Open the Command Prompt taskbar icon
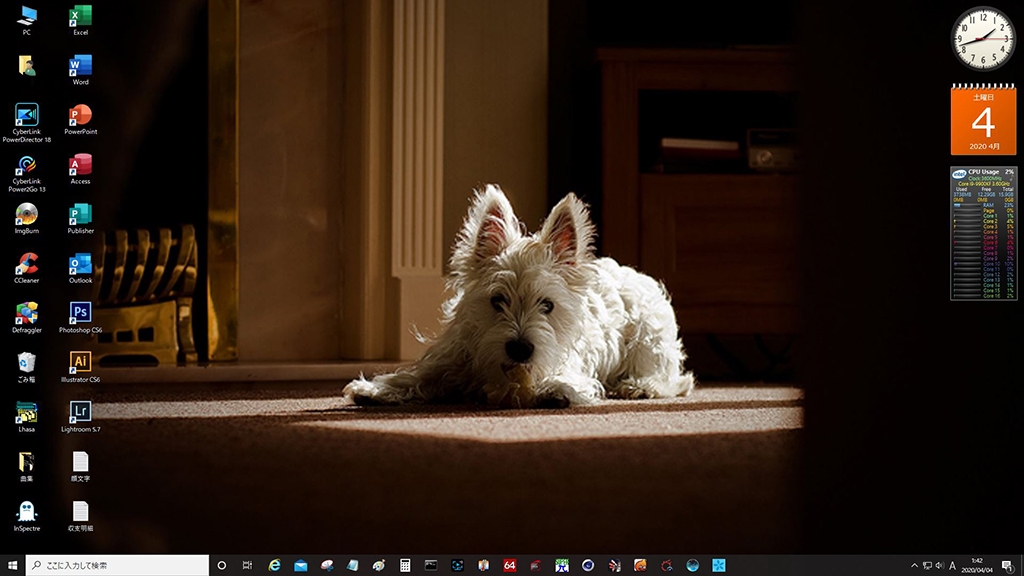1024x576 pixels. tap(431, 565)
